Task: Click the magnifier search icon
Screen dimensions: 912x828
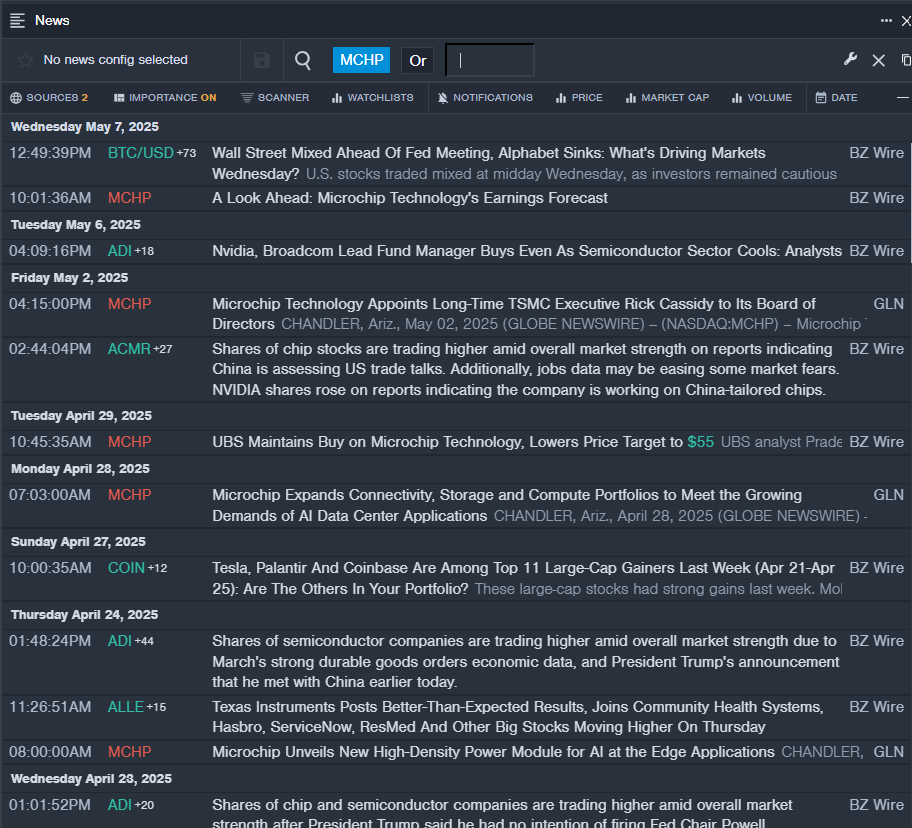Action: (303, 60)
